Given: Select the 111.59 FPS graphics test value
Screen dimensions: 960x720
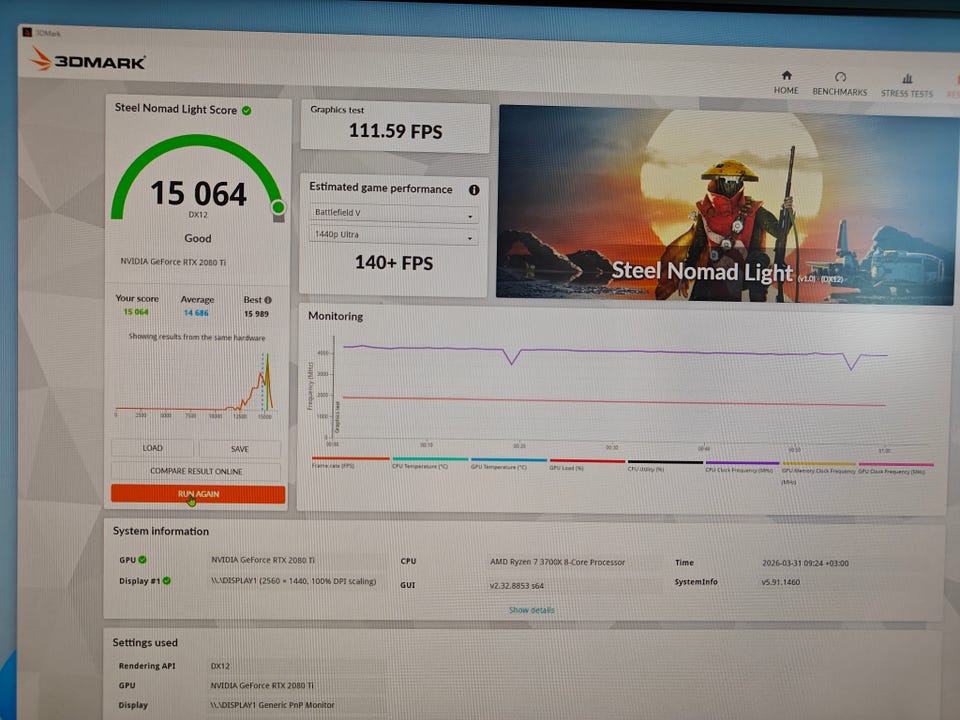Looking at the screenshot, I should [396, 131].
